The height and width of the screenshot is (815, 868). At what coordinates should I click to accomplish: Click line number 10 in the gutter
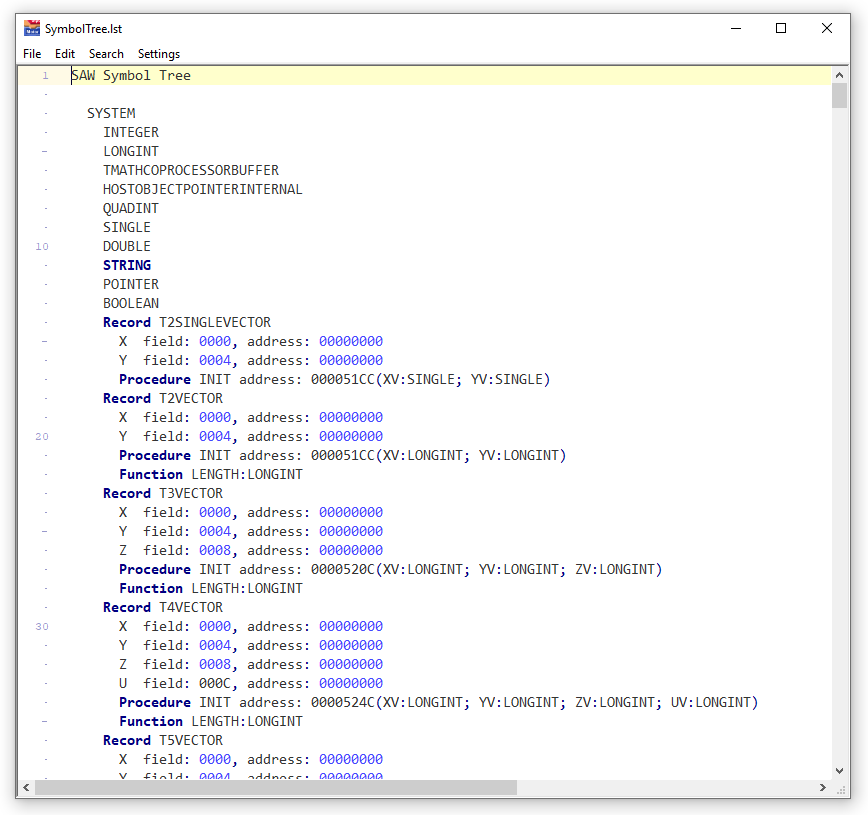click(42, 247)
